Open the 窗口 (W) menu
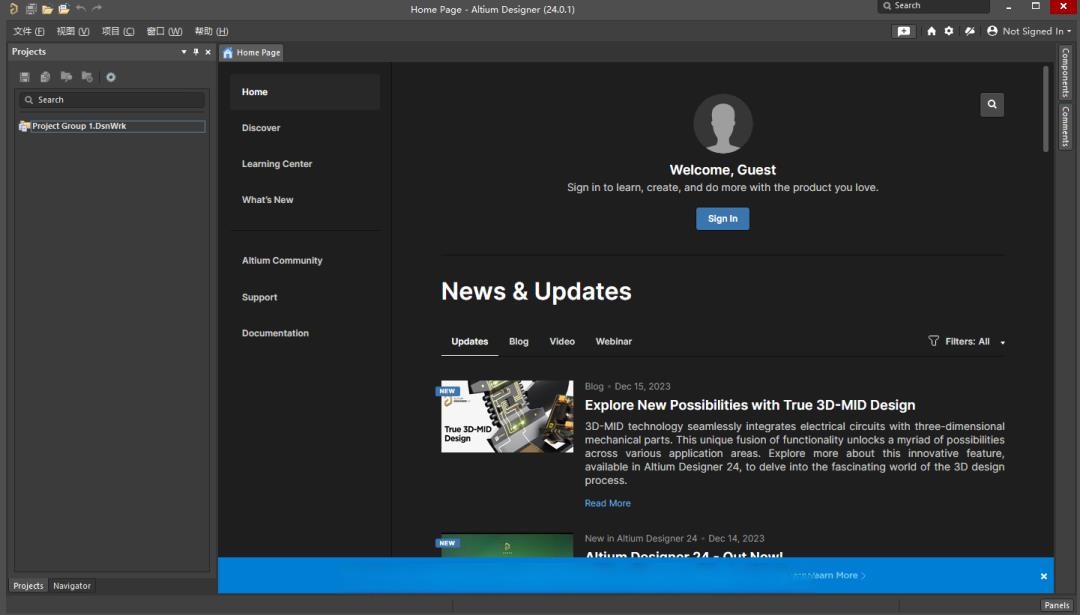Image resolution: width=1080 pixels, height=615 pixels. [165, 31]
